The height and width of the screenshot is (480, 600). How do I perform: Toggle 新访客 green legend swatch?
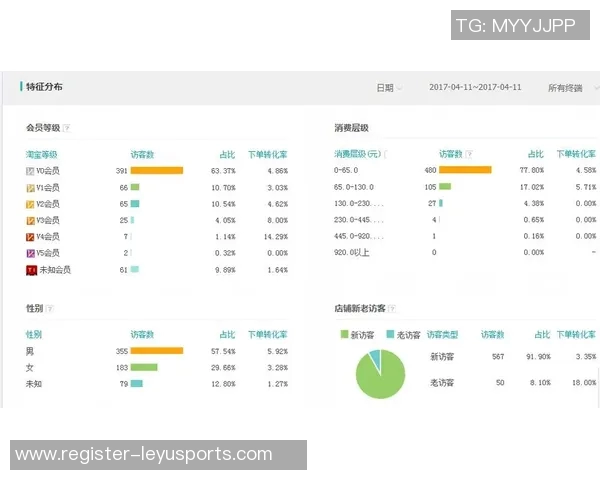pyautogui.click(x=344, y=334)
